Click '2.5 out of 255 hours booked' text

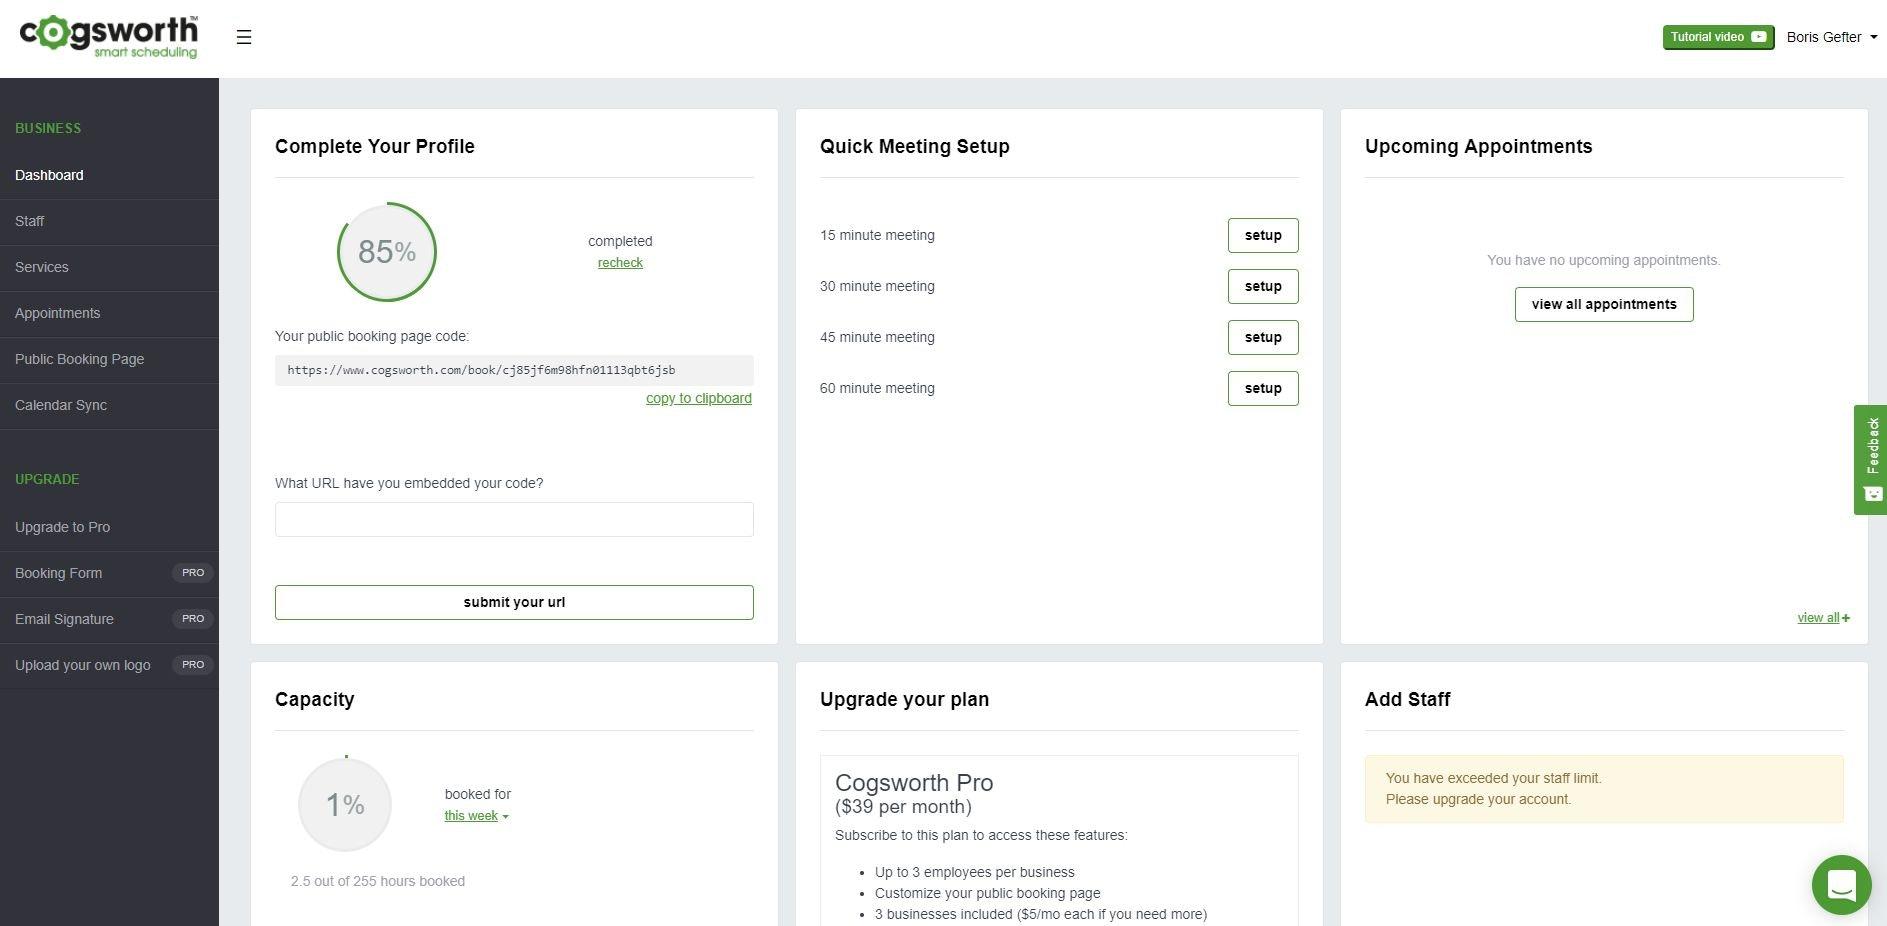(x=378, y=881)
